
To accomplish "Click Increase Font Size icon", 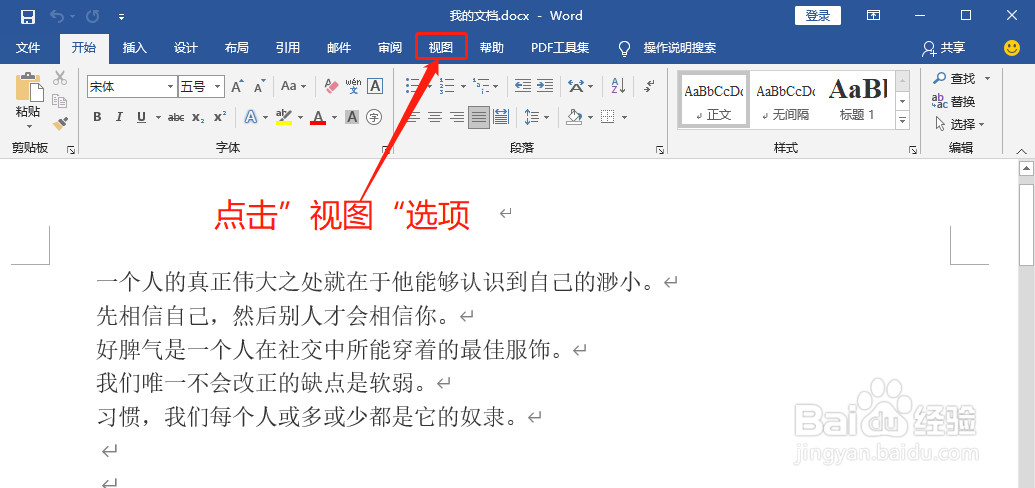I will click(237, 87).
